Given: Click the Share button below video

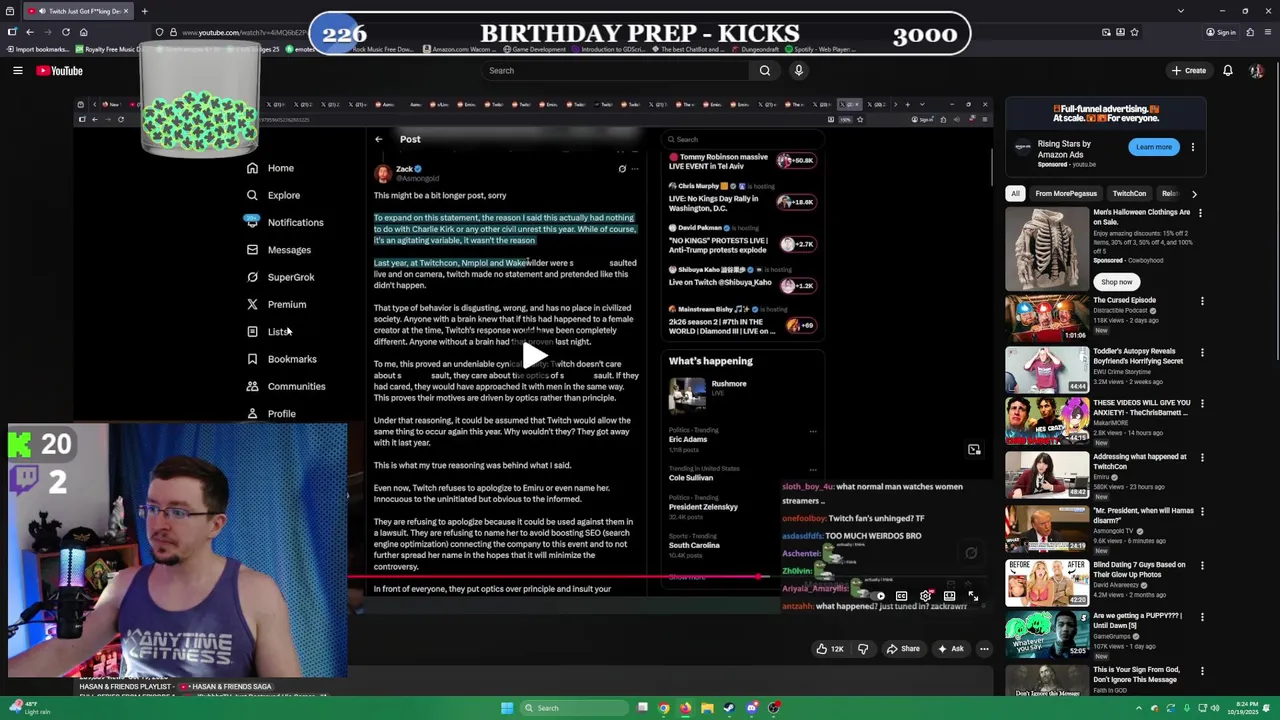Looking at the screenshot, I should [x=903, y=649].
